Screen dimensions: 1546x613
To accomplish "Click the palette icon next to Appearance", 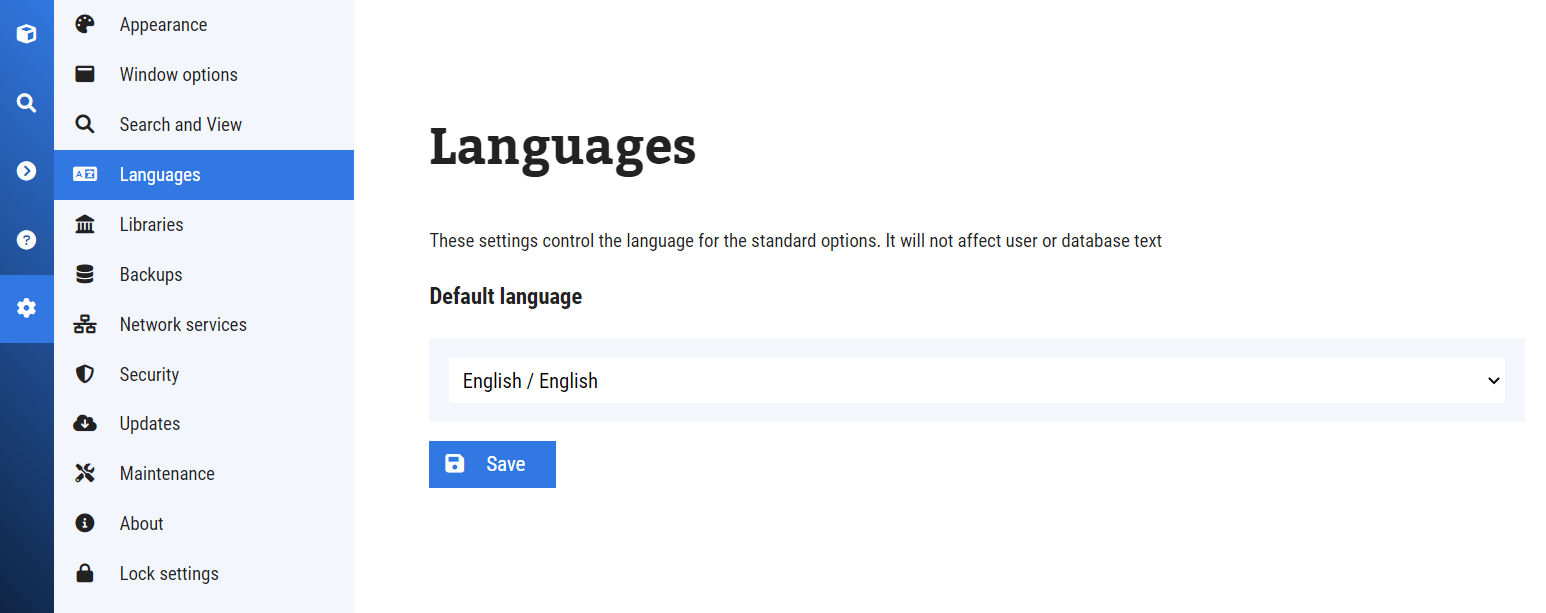I will (84, 23).
